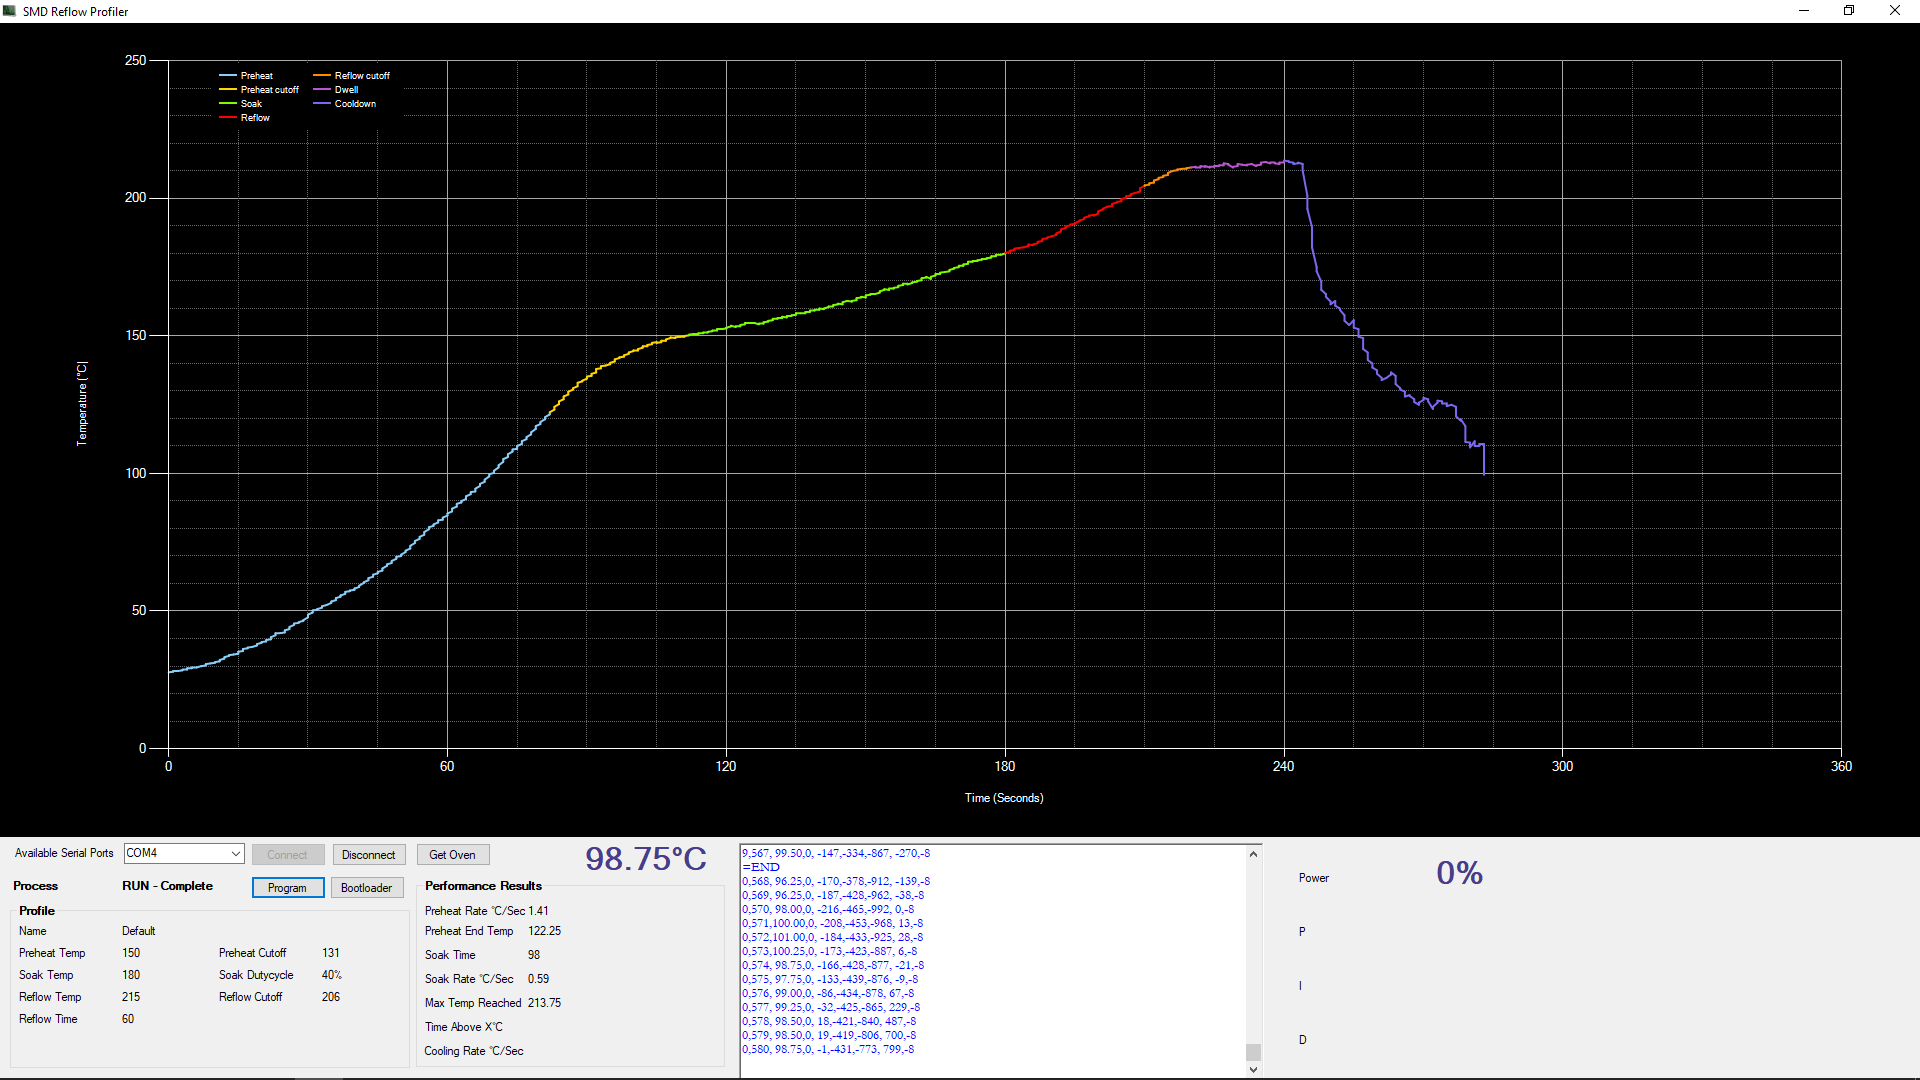This screenshot has height=1080, width=1920.
Task: Click the Available Serial Ports label
Action: point(64,853)
